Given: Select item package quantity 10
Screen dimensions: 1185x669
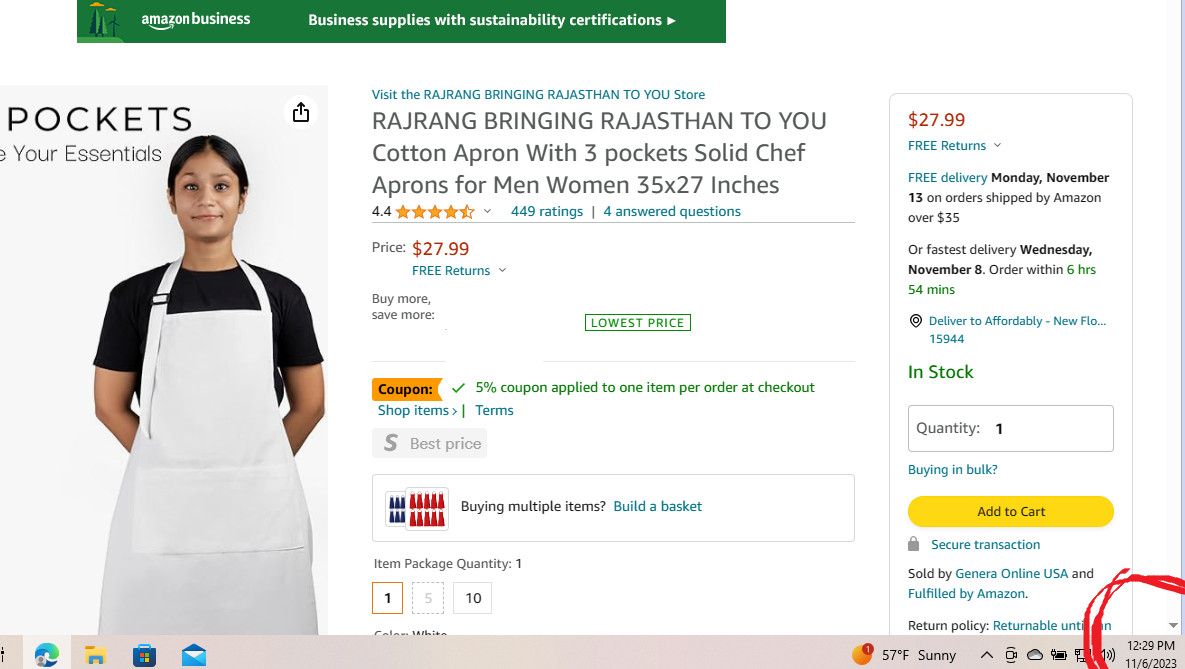Looking at the screenshot, I should pos(473,598).
